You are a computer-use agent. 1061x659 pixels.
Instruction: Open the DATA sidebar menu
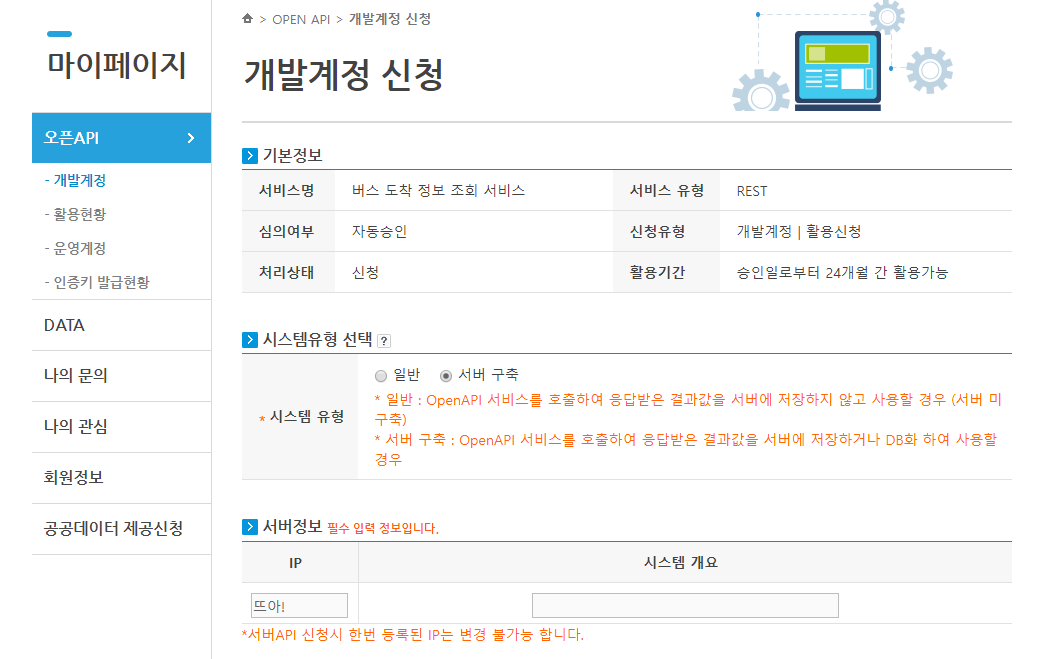(122, 325)
